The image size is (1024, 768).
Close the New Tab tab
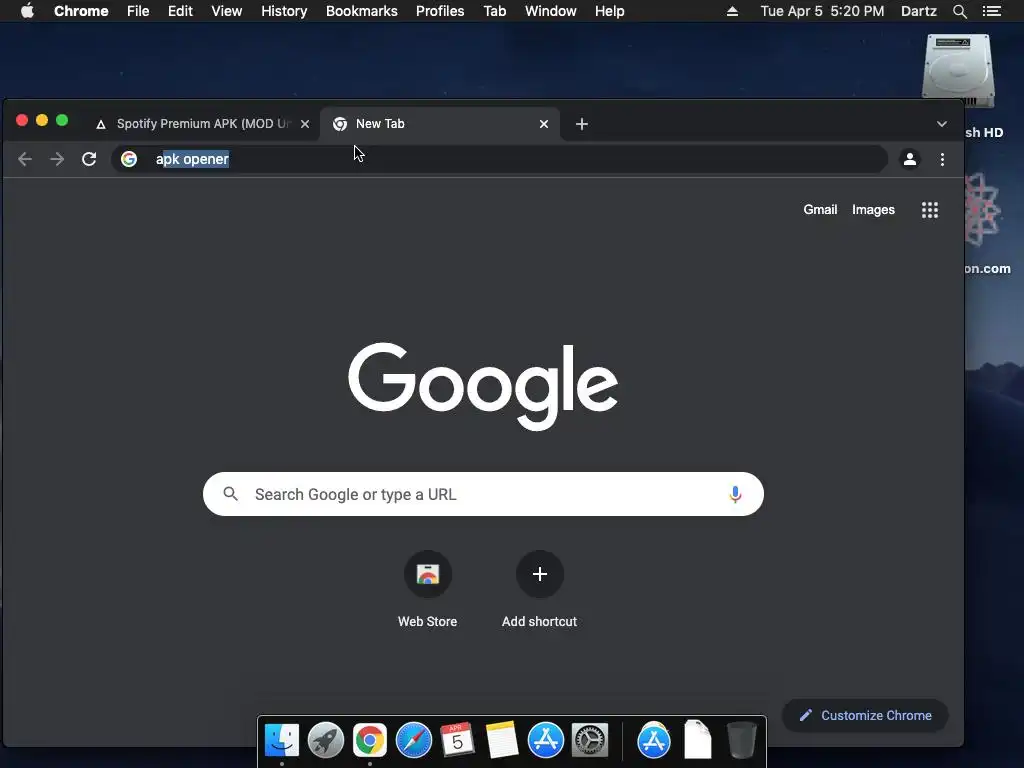coord(544,124)
